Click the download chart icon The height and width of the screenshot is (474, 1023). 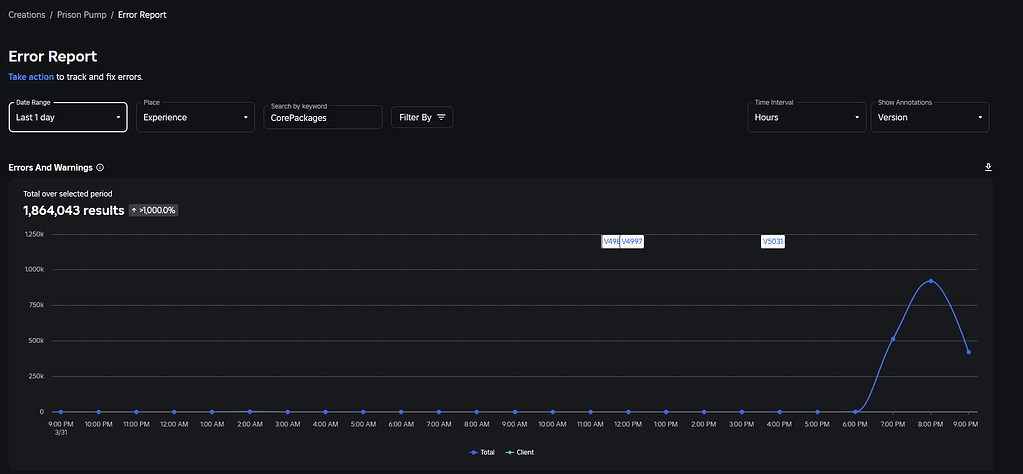pos(988,167)
